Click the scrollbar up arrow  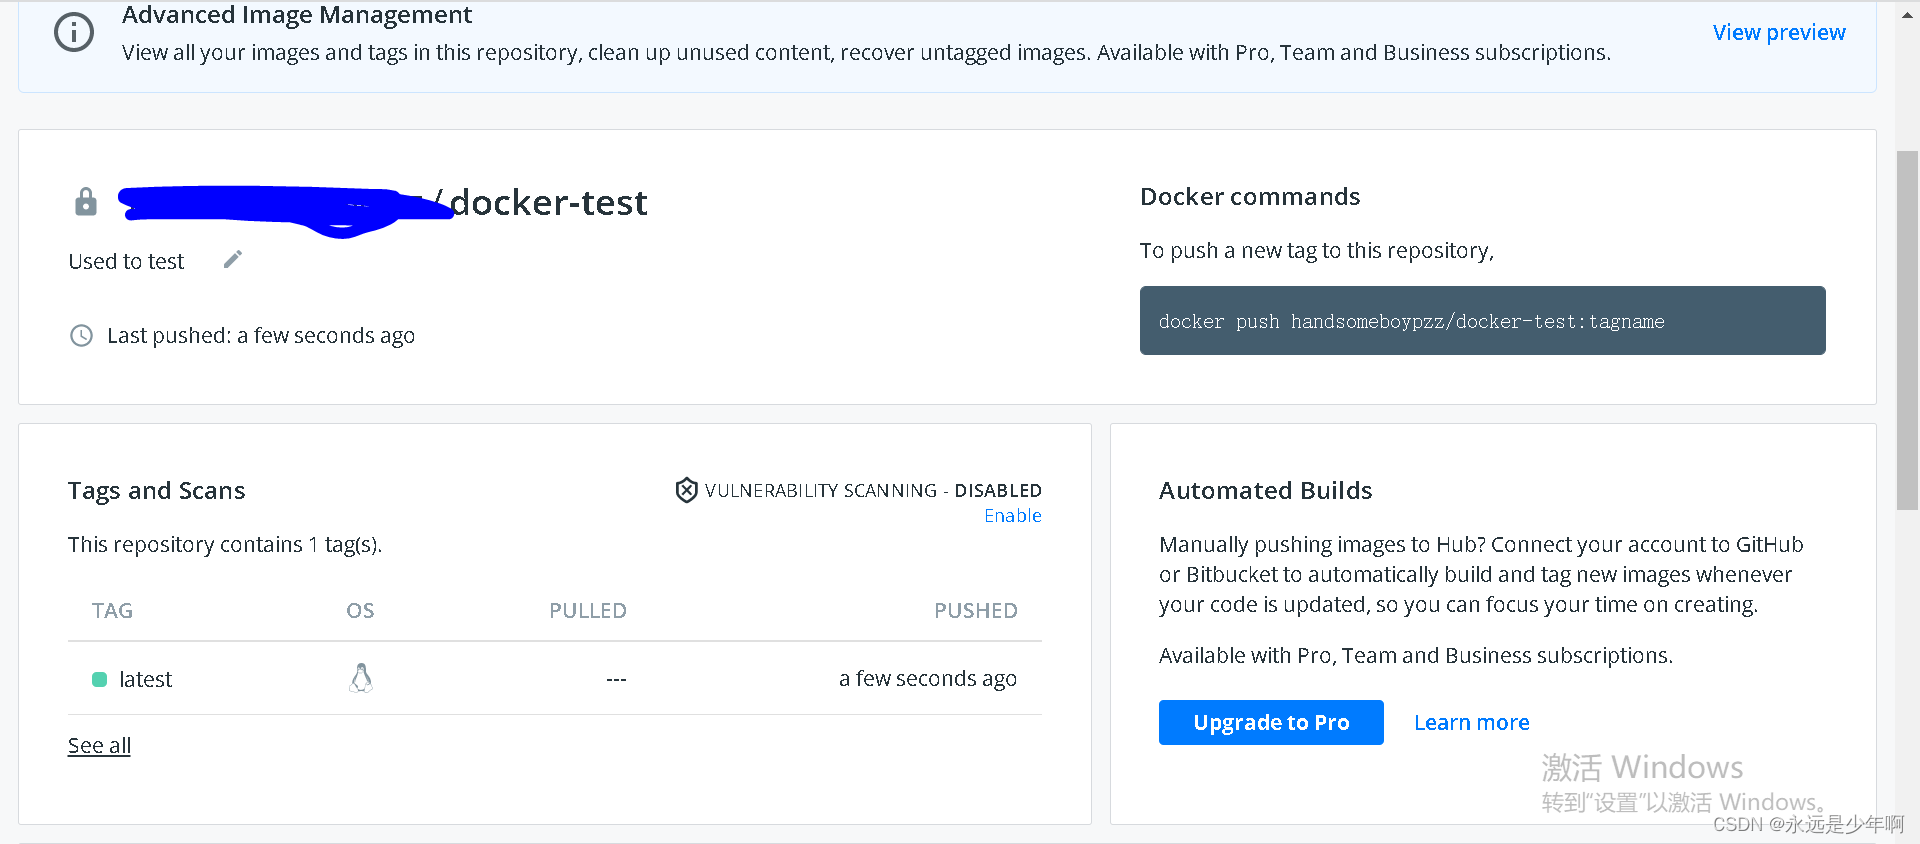tap(1907, 14)
